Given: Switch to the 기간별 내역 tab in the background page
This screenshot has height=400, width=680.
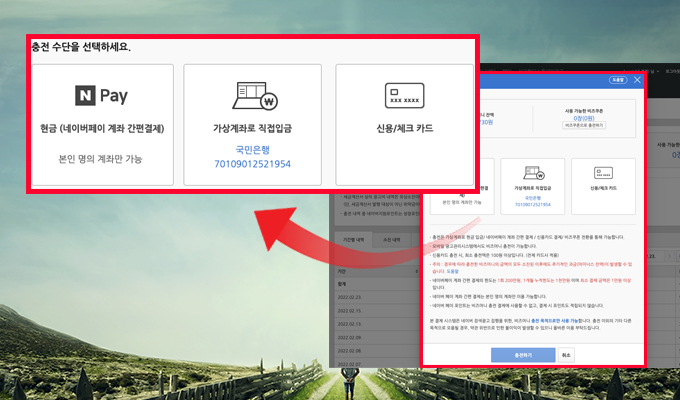Looking at the screenshot, I should [x=353, y=239].
